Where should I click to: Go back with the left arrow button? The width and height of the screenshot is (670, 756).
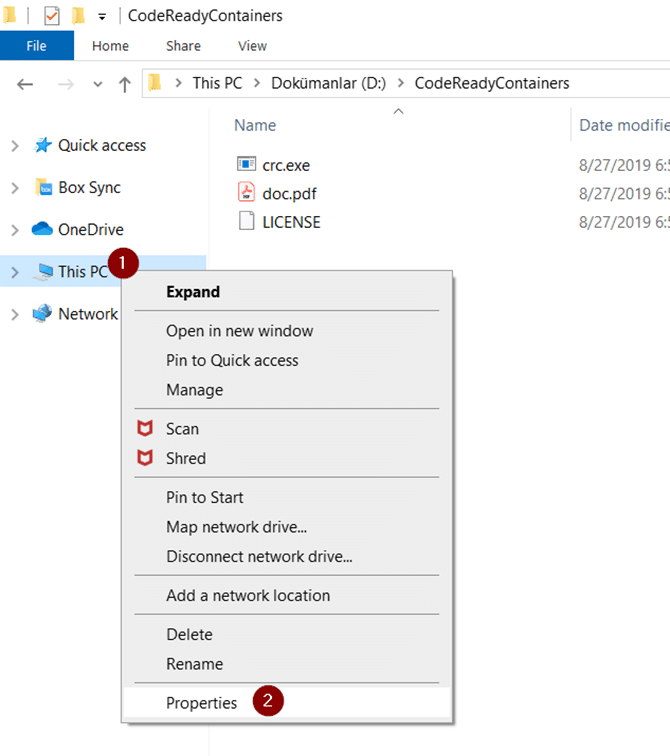pyautogui.click(x=25, y=84)
